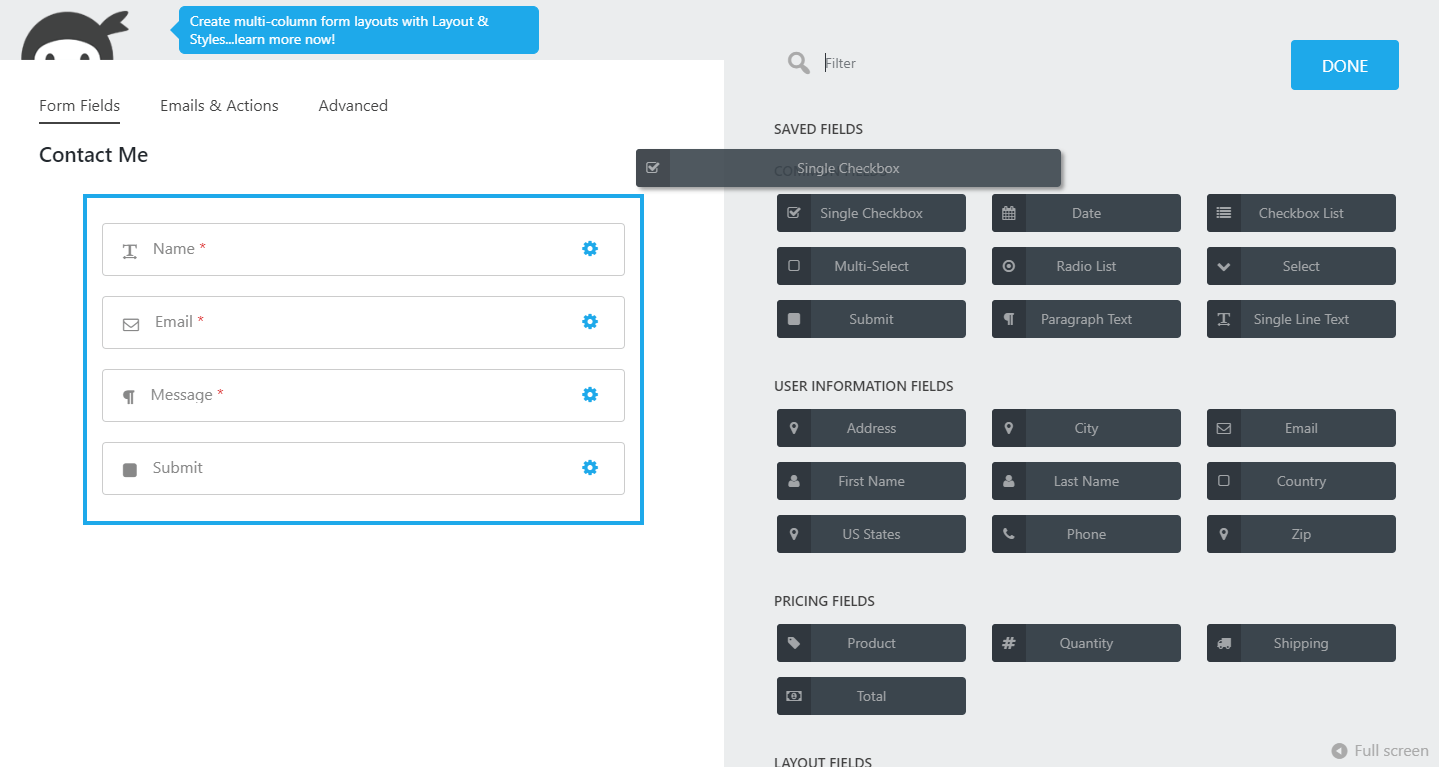Click the USER INFORMATION FIELDS heading

click(864, 386)
